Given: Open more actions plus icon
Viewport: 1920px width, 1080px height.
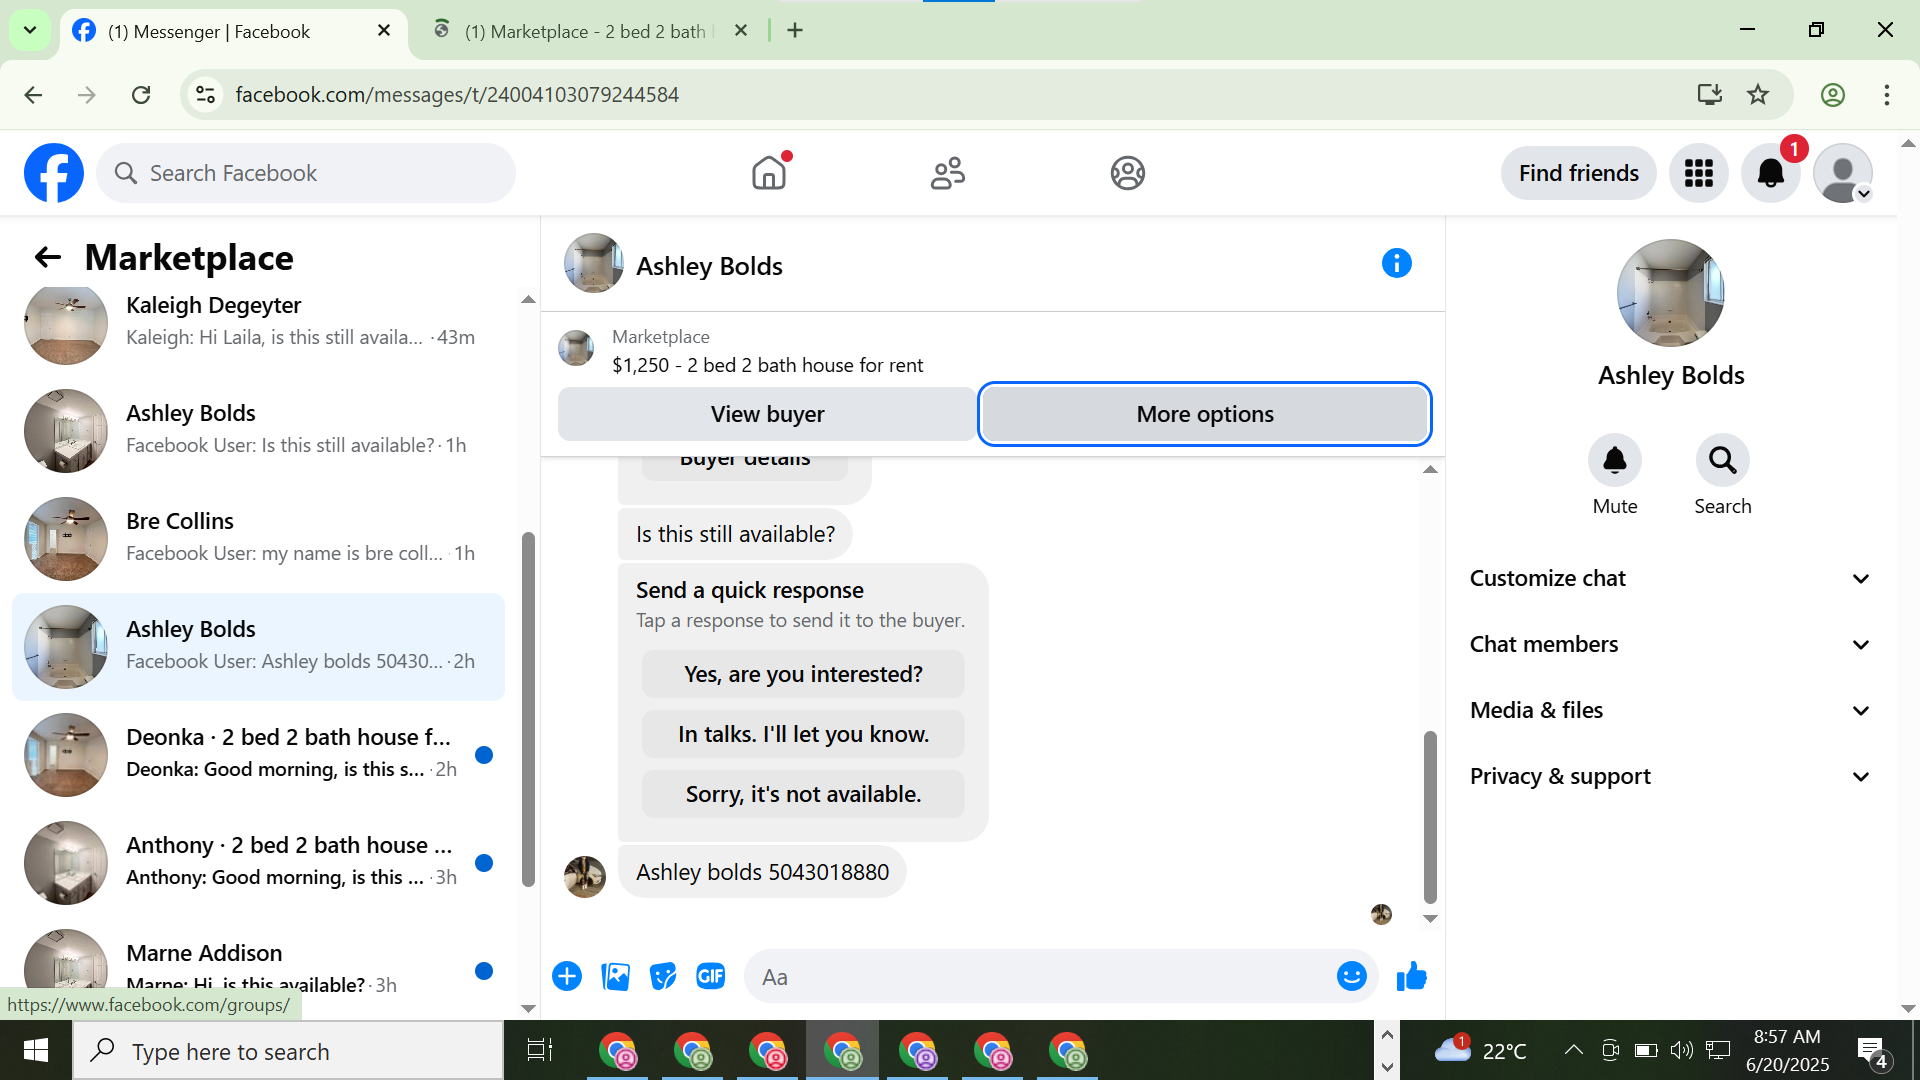Looking at the screenshot, I should pos(567,977).
